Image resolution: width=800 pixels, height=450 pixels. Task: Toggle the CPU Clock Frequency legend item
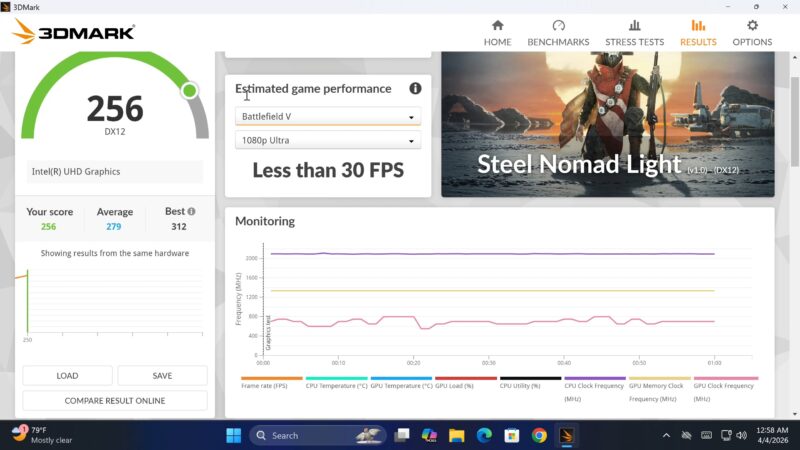(595, 389)
